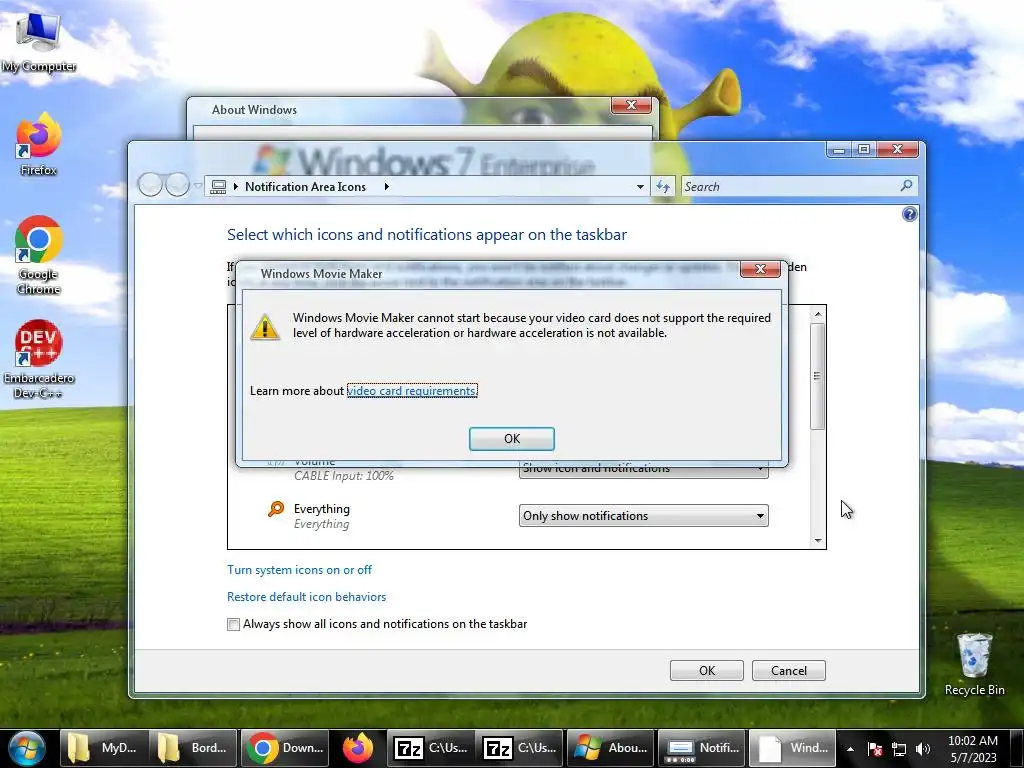Minimize the Notification Area Icons window
1024x768 pixels.
click(839, 150)
